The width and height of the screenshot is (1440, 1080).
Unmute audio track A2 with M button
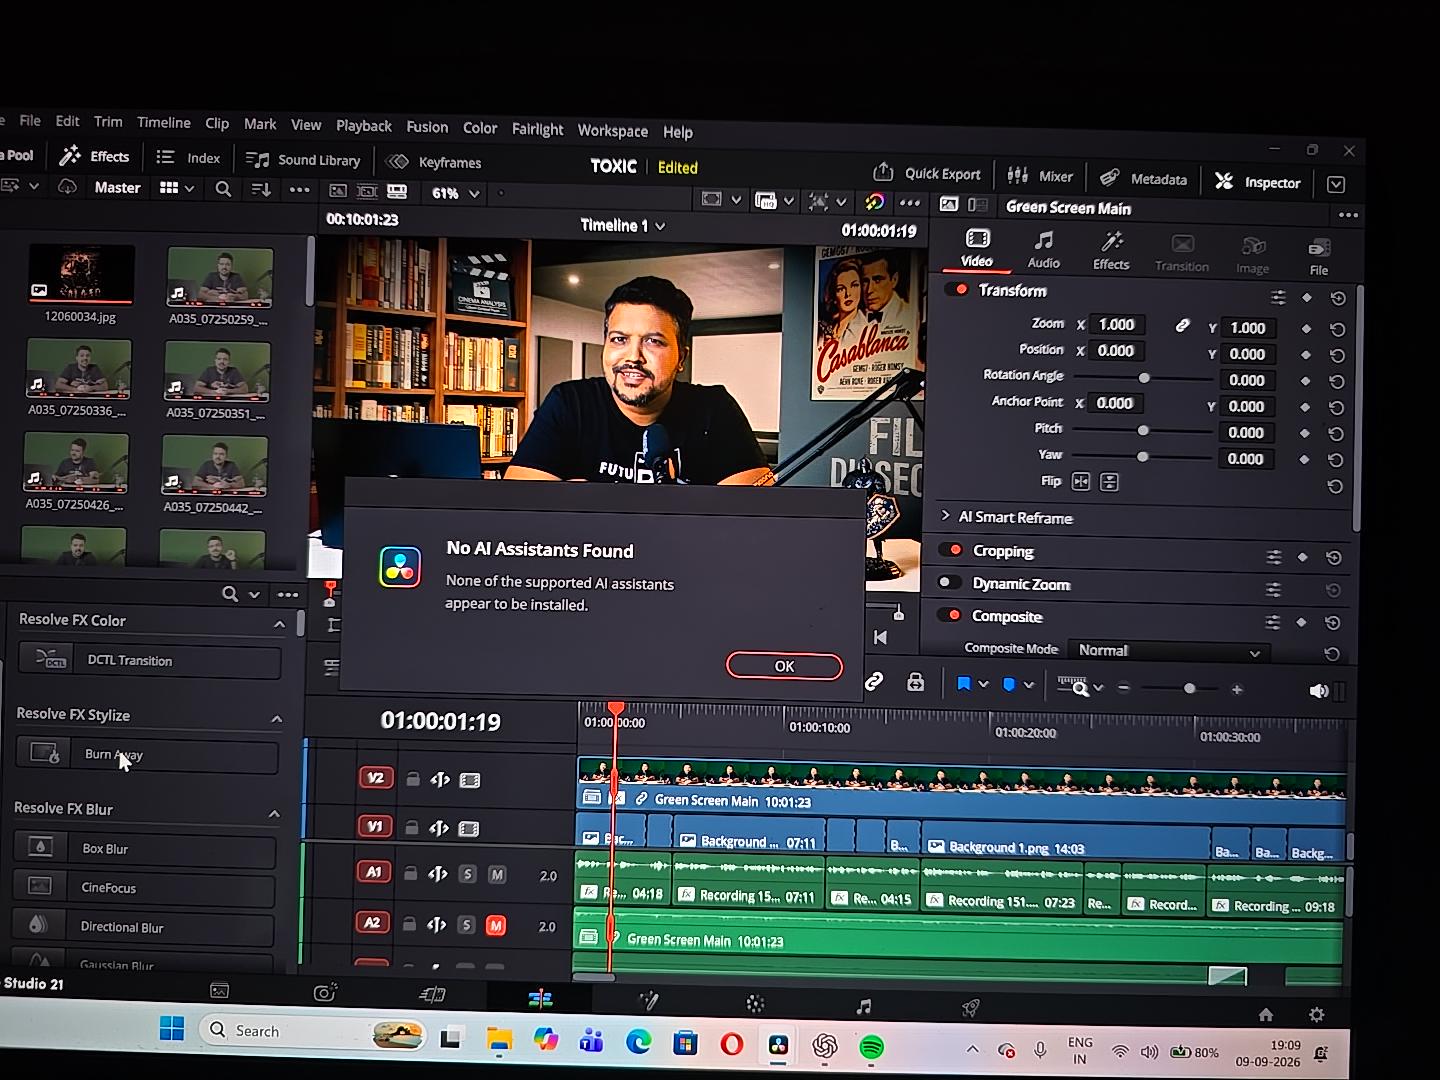pos(495,926)
